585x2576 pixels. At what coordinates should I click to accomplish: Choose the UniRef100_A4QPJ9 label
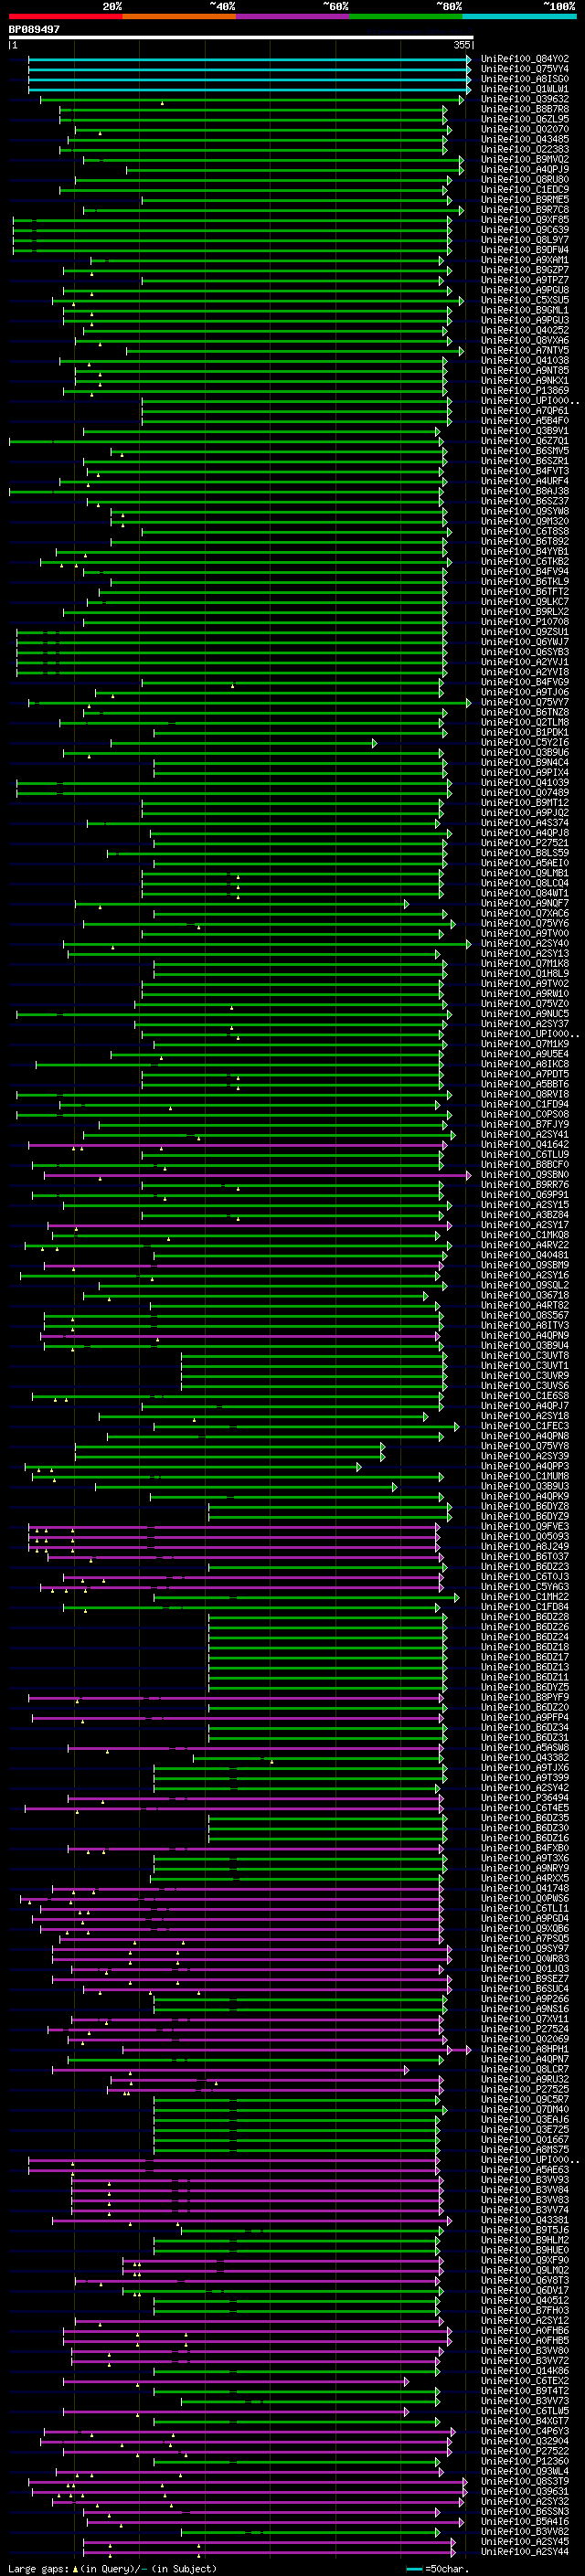(x=525, y=169)
